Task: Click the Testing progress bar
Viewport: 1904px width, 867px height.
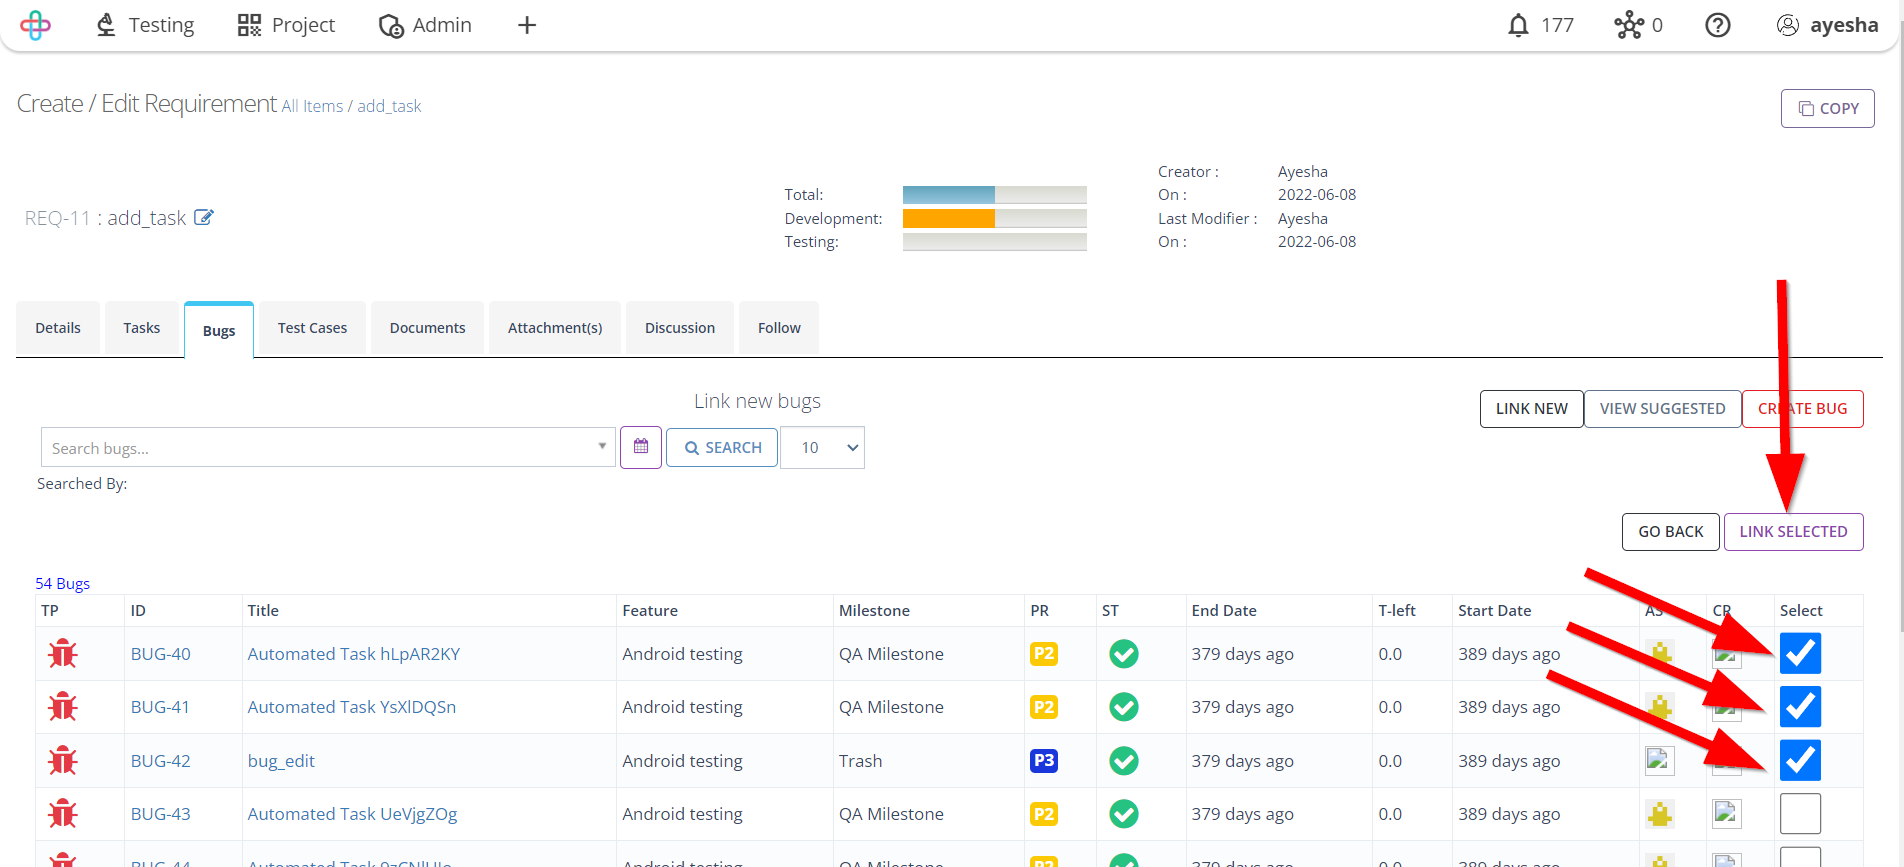Action: (x=994, y=241)
